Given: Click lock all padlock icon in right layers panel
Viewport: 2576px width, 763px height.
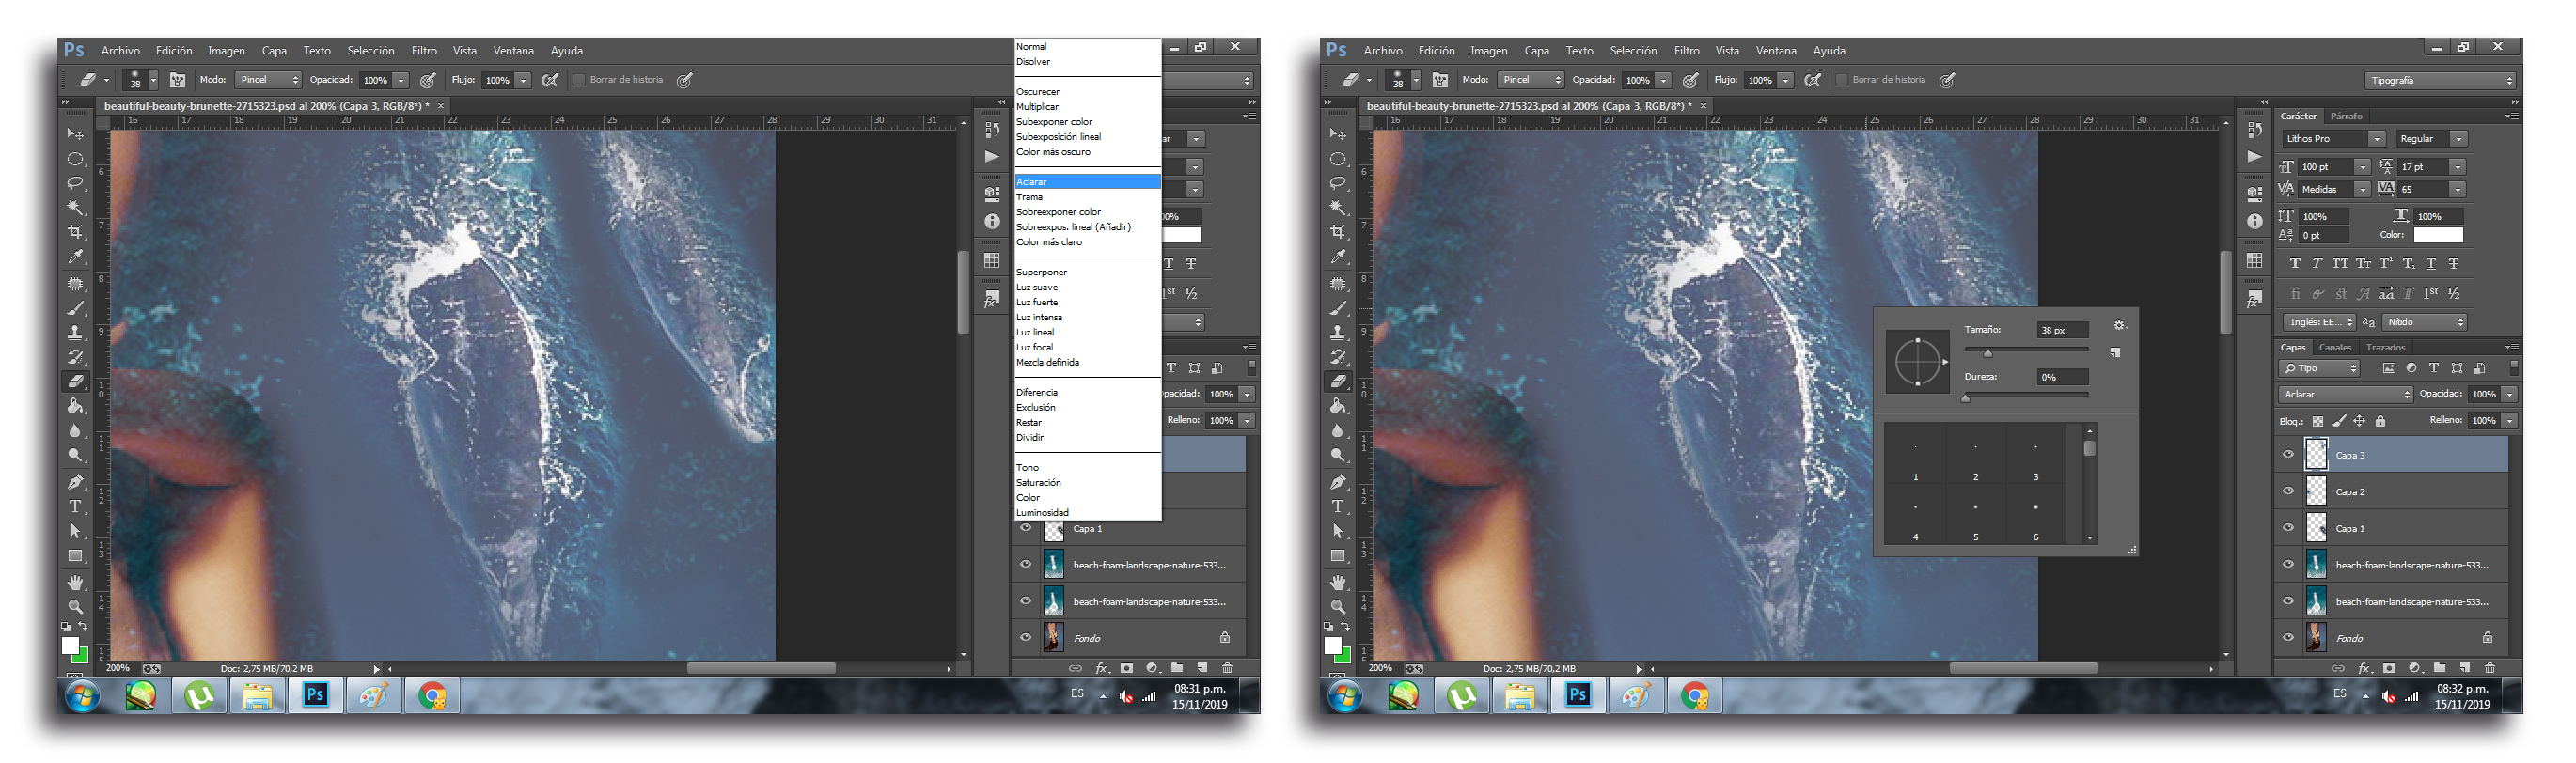Looking at the screenshot, I should [2381, 421].
